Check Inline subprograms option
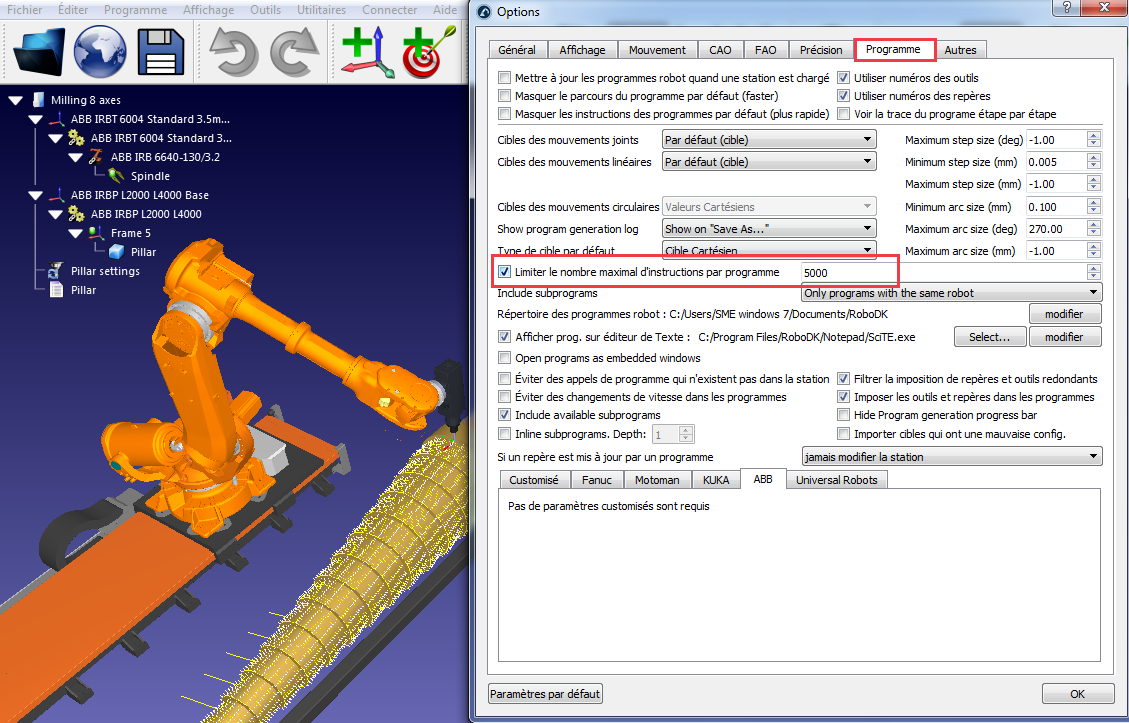The width and height of the screenshot is (1129, 723). coord(505,434)
